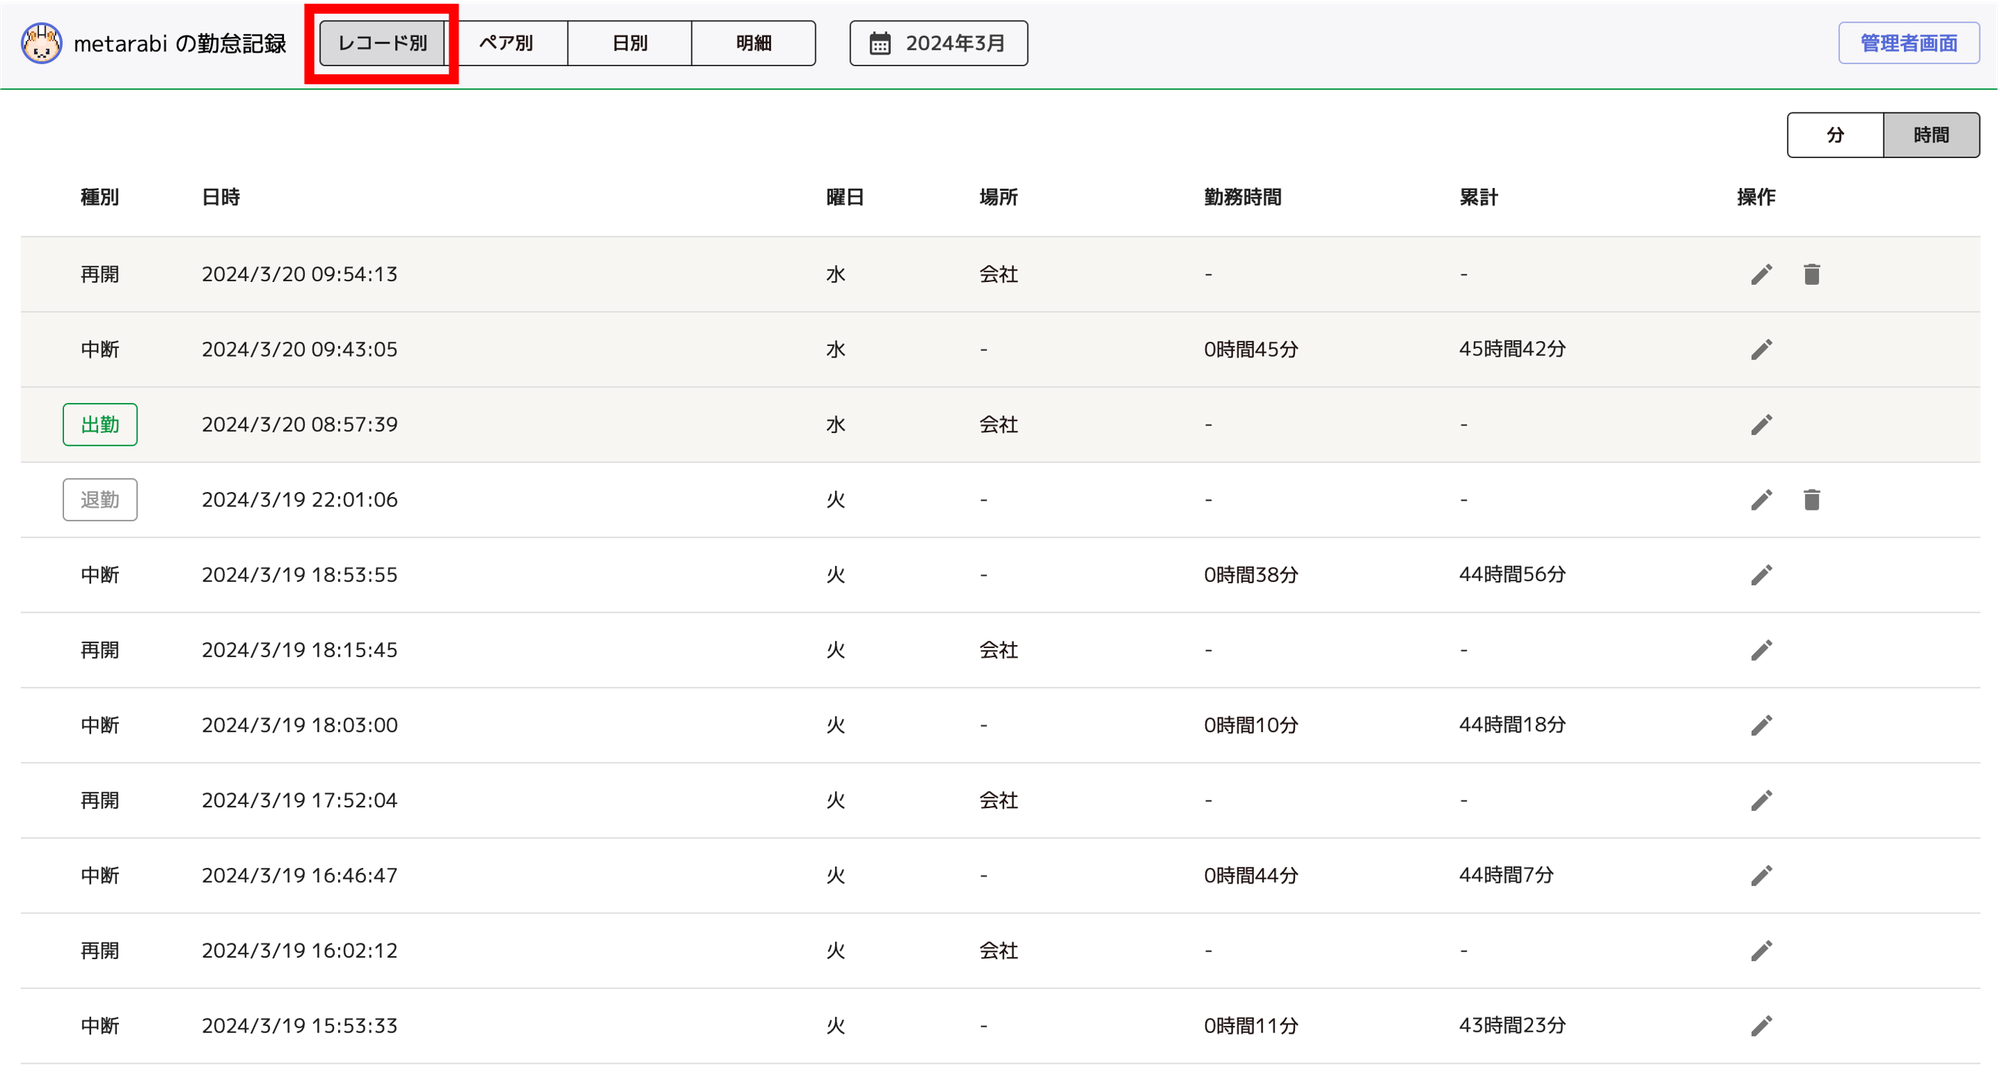Click the gray 退勤 badge

coord(100,500)
